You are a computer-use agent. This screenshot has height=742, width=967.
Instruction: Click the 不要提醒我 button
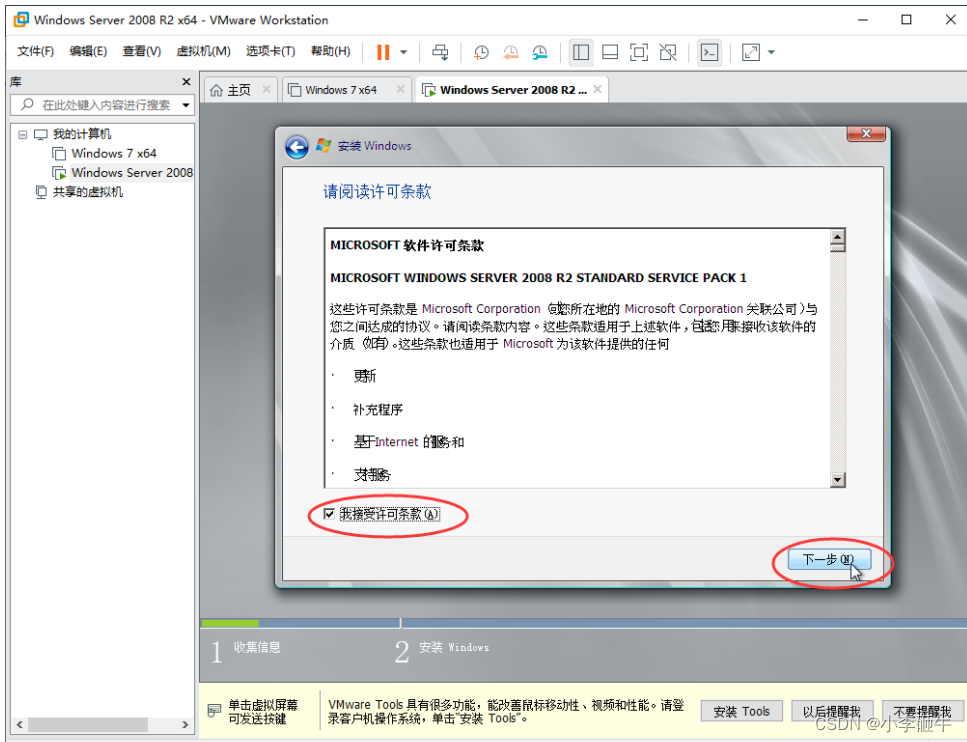click(923, 711)
